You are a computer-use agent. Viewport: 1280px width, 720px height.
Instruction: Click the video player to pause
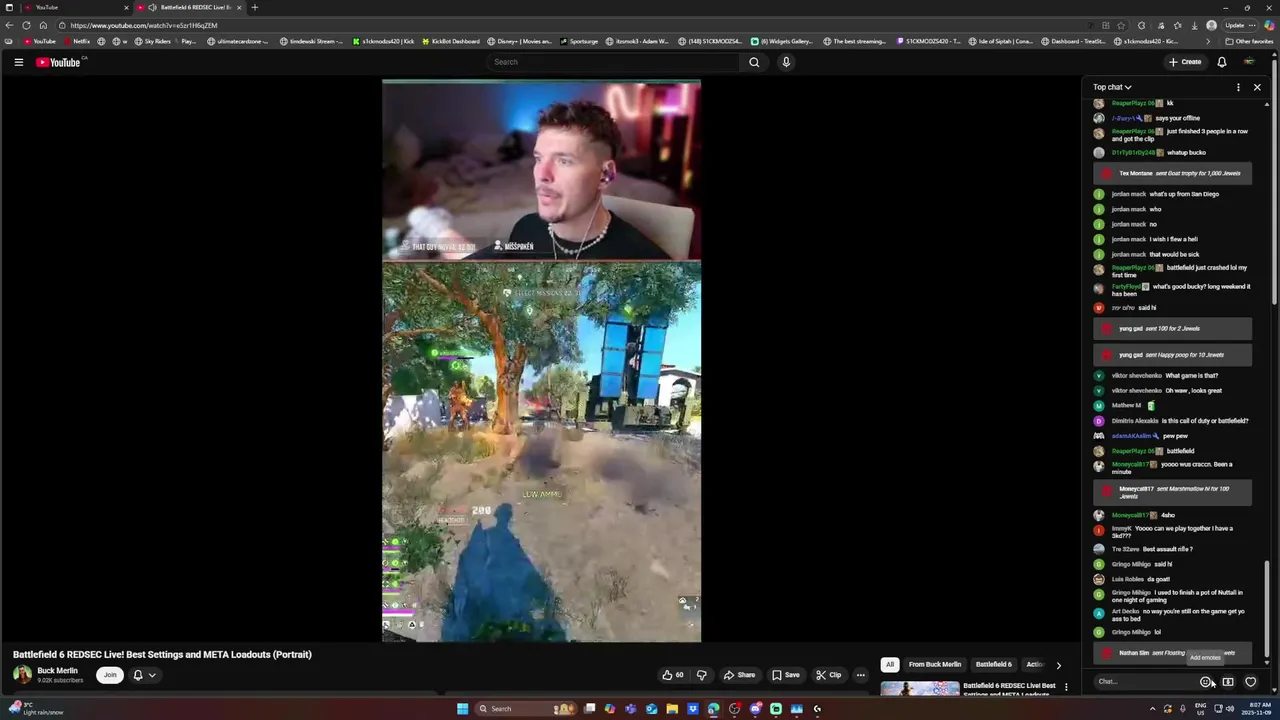(541, 361)
